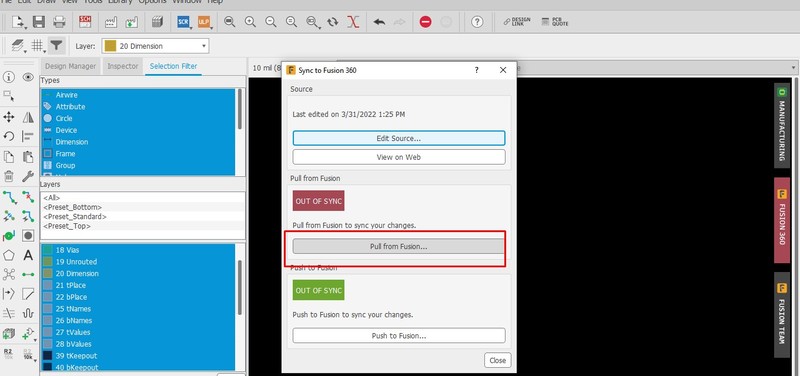Screen dimensions: 800x376
Task: Click the PCB Quote toolbar icon
Action: 555,22
